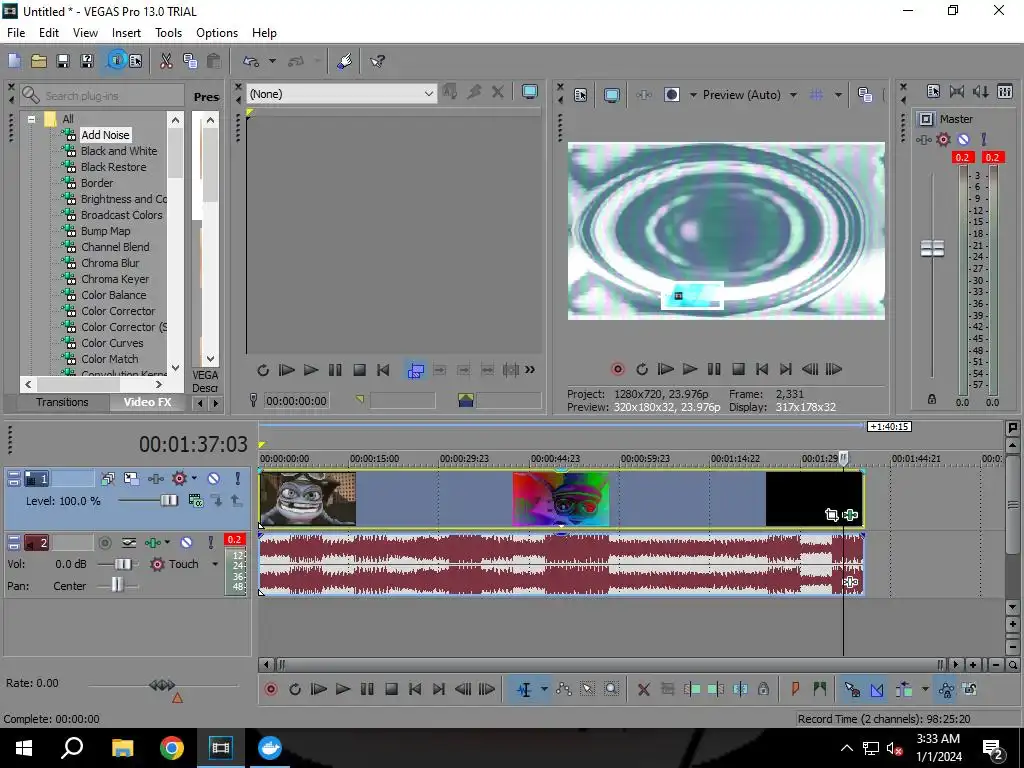Open the Tools menu
The height and width of the screenshot is (768, 1024).
[x=168, y=33]
